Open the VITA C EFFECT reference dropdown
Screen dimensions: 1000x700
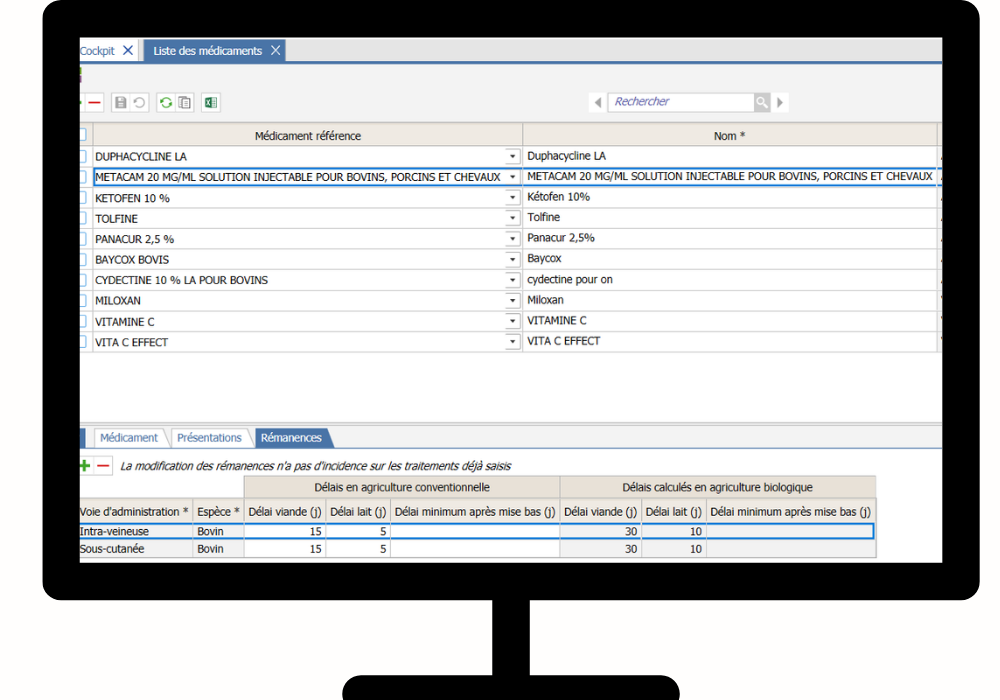[x=512, y=342]
